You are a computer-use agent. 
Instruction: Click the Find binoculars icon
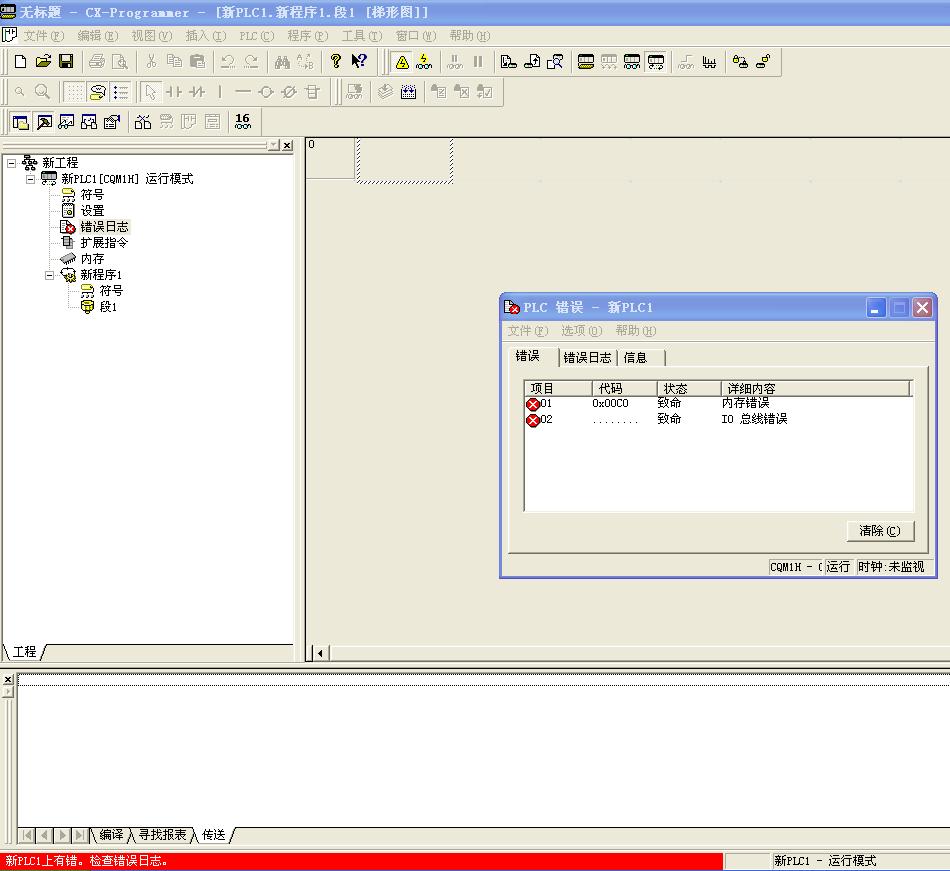point(282,62)
